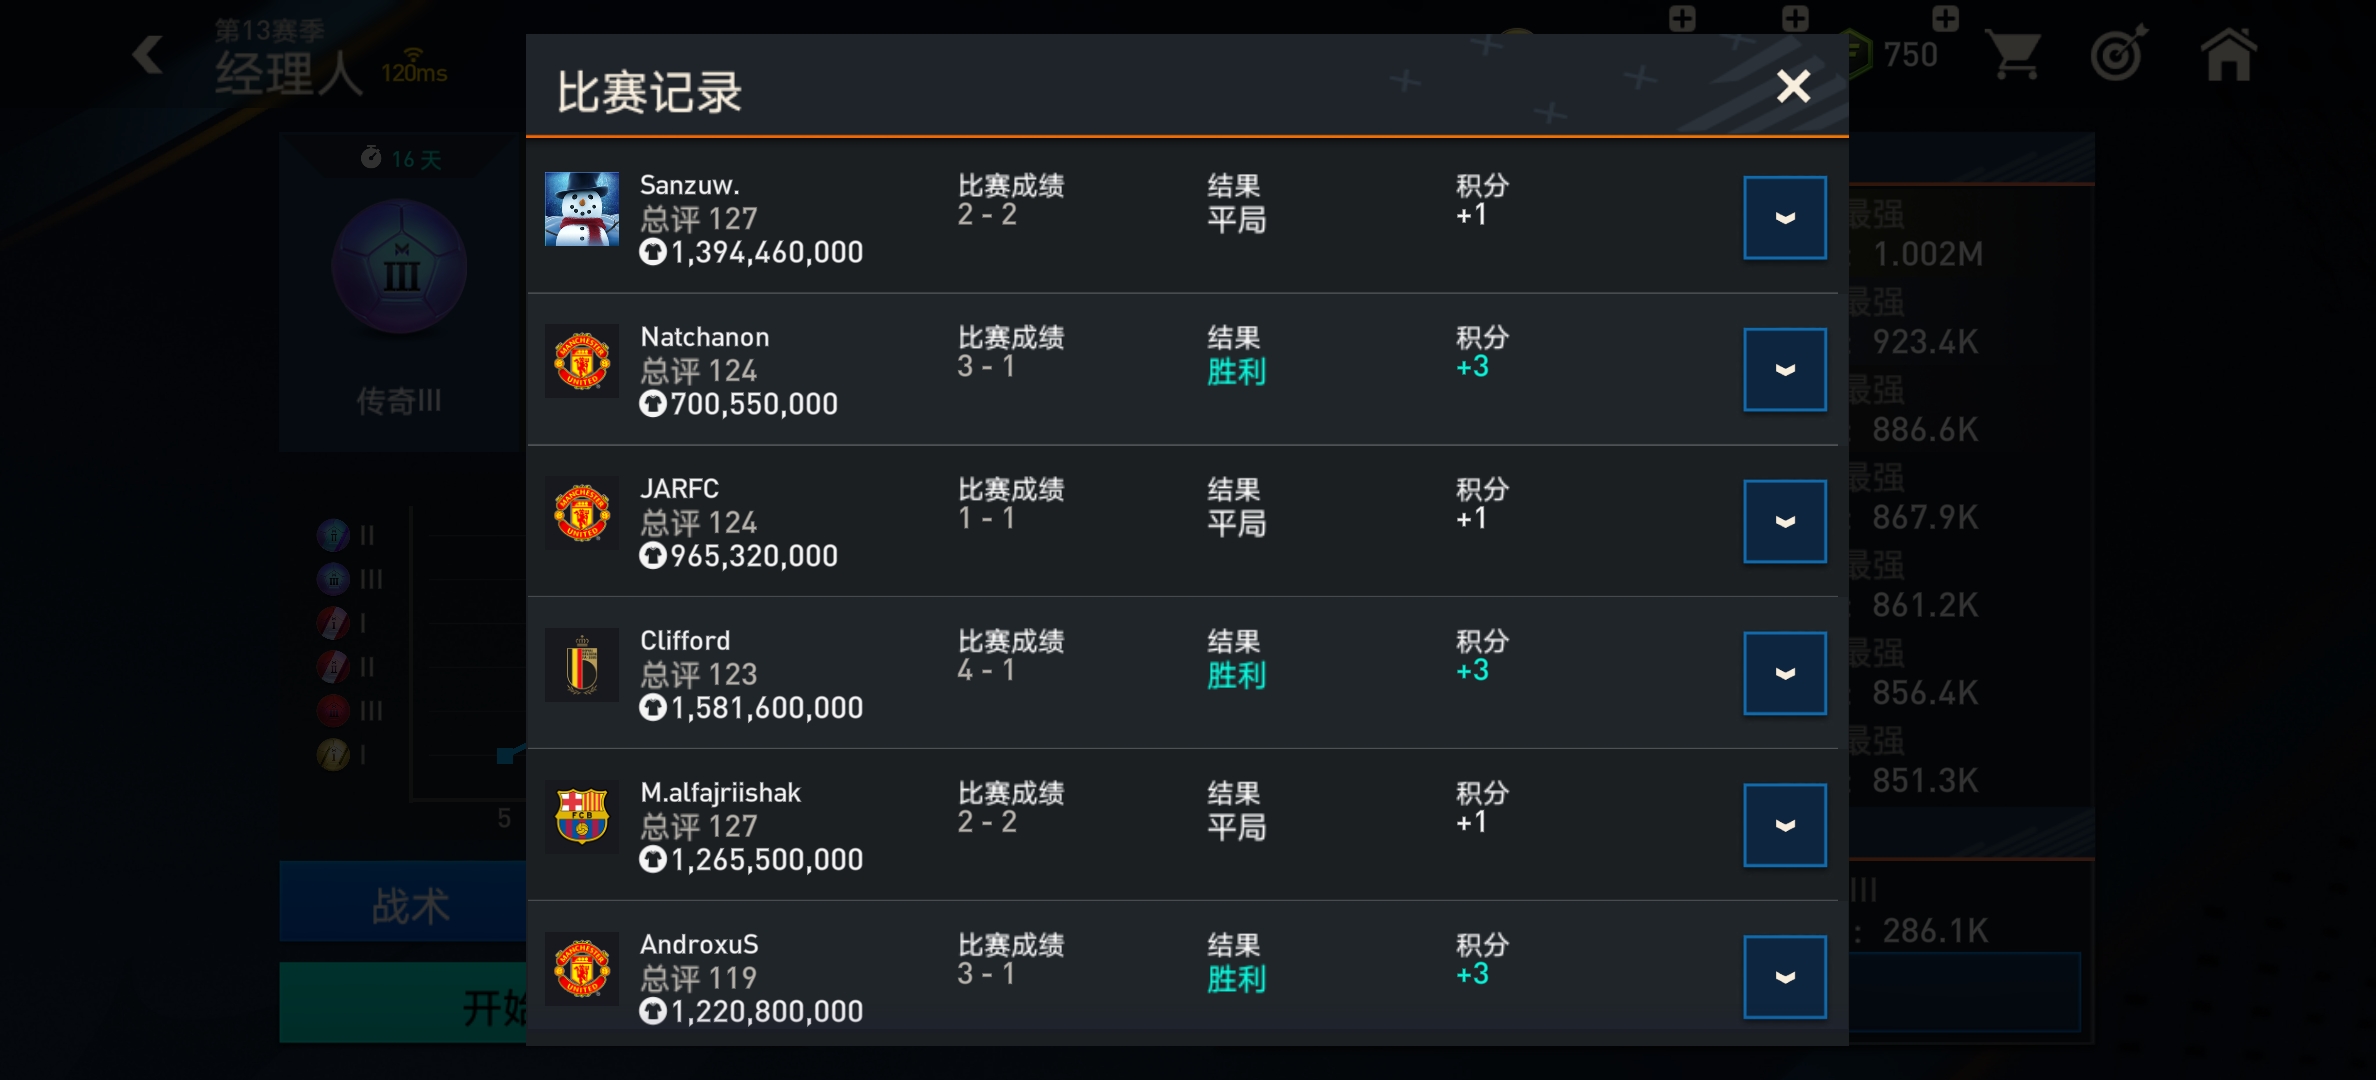Expand the Clifford 4-1 match details
The width and height of the screenshot is (2376, 1080).
tap(1785, 674)
